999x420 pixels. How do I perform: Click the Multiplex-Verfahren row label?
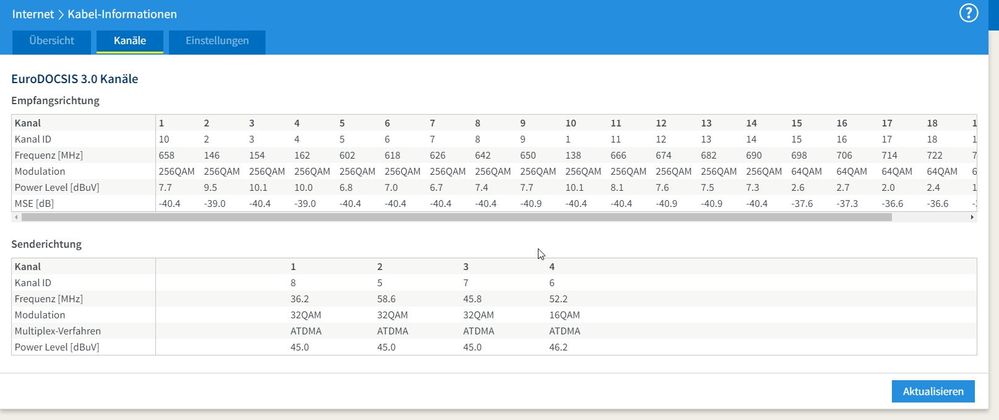(x=57, y=331)
